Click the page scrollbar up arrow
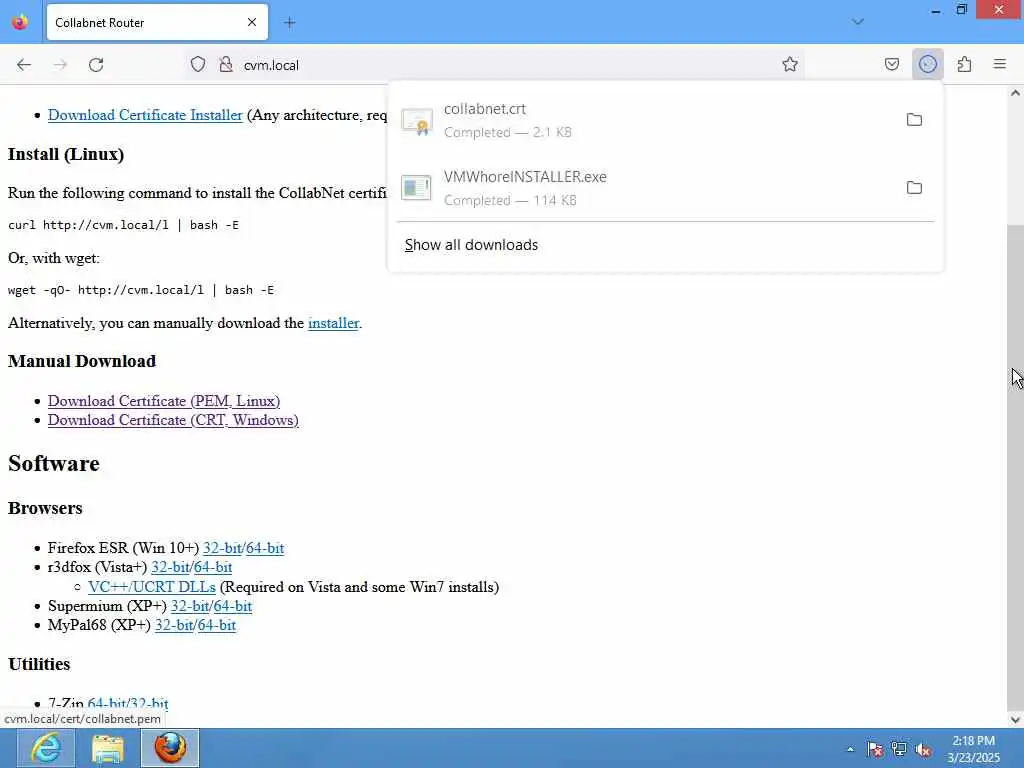 [x=1015, y=93]
